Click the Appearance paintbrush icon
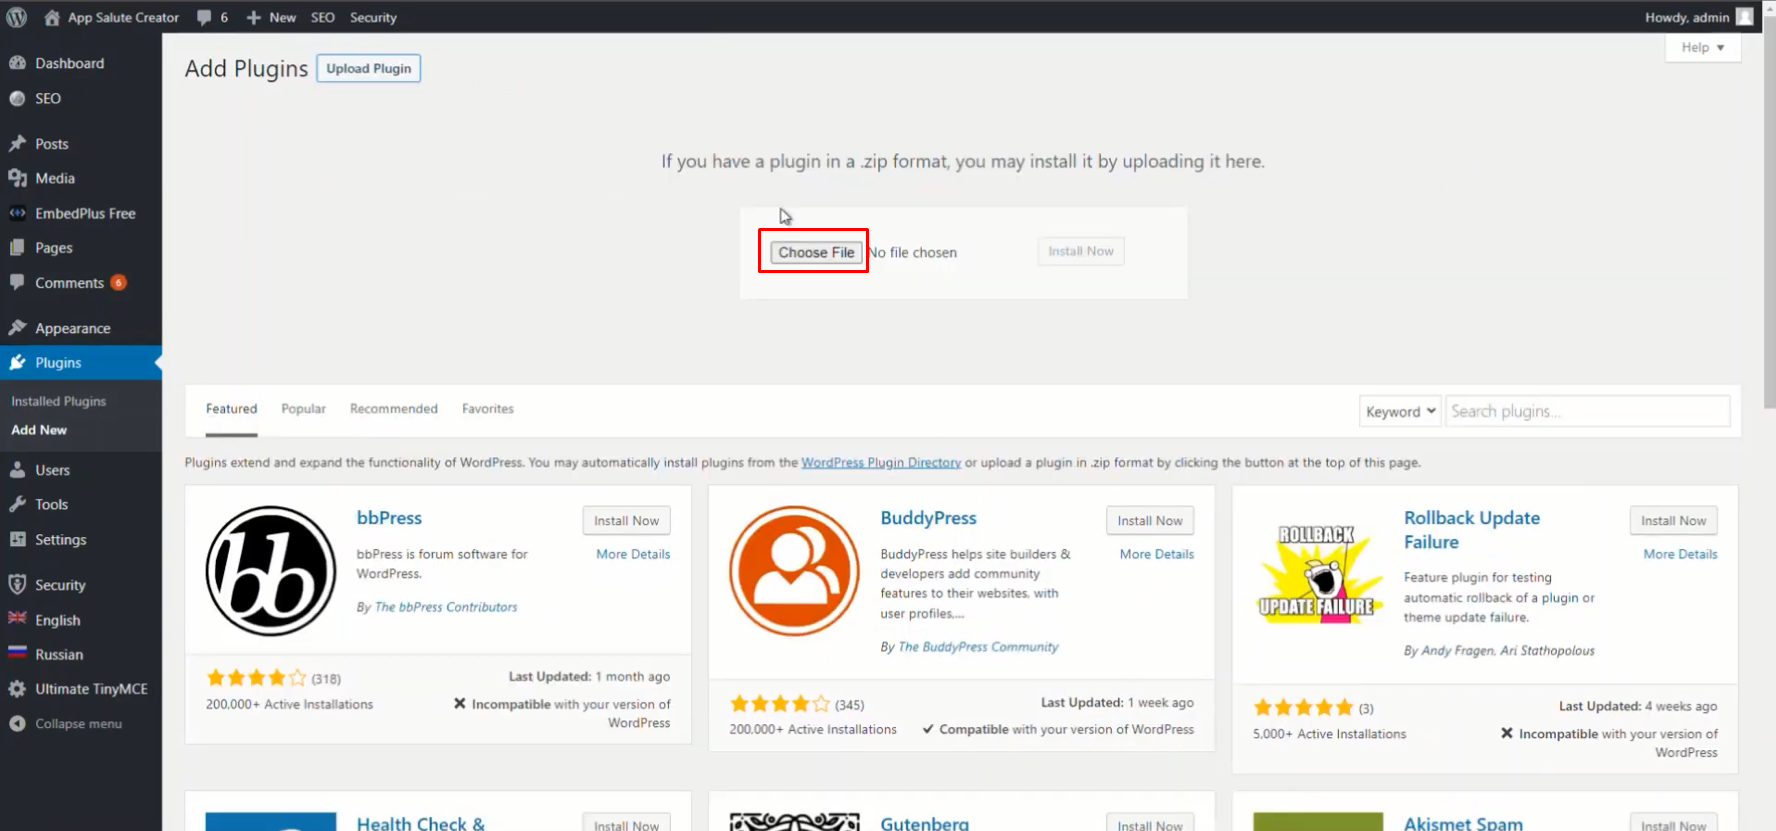The width and height of the screenshot is (1776, 831). (x=17, y=328)
